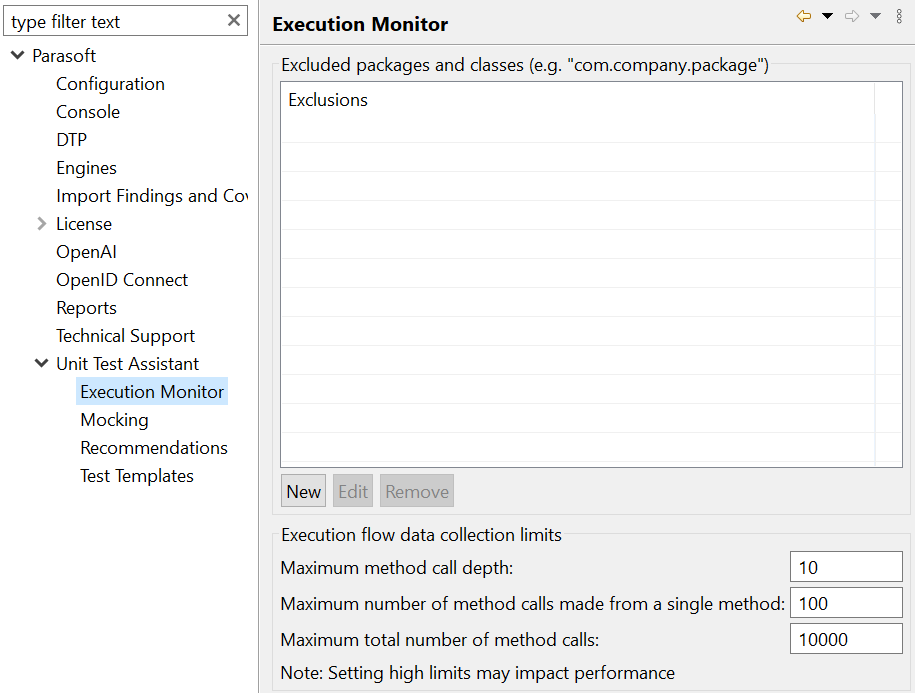
Task: Clear the filter text with X icon
Action: 234,20
